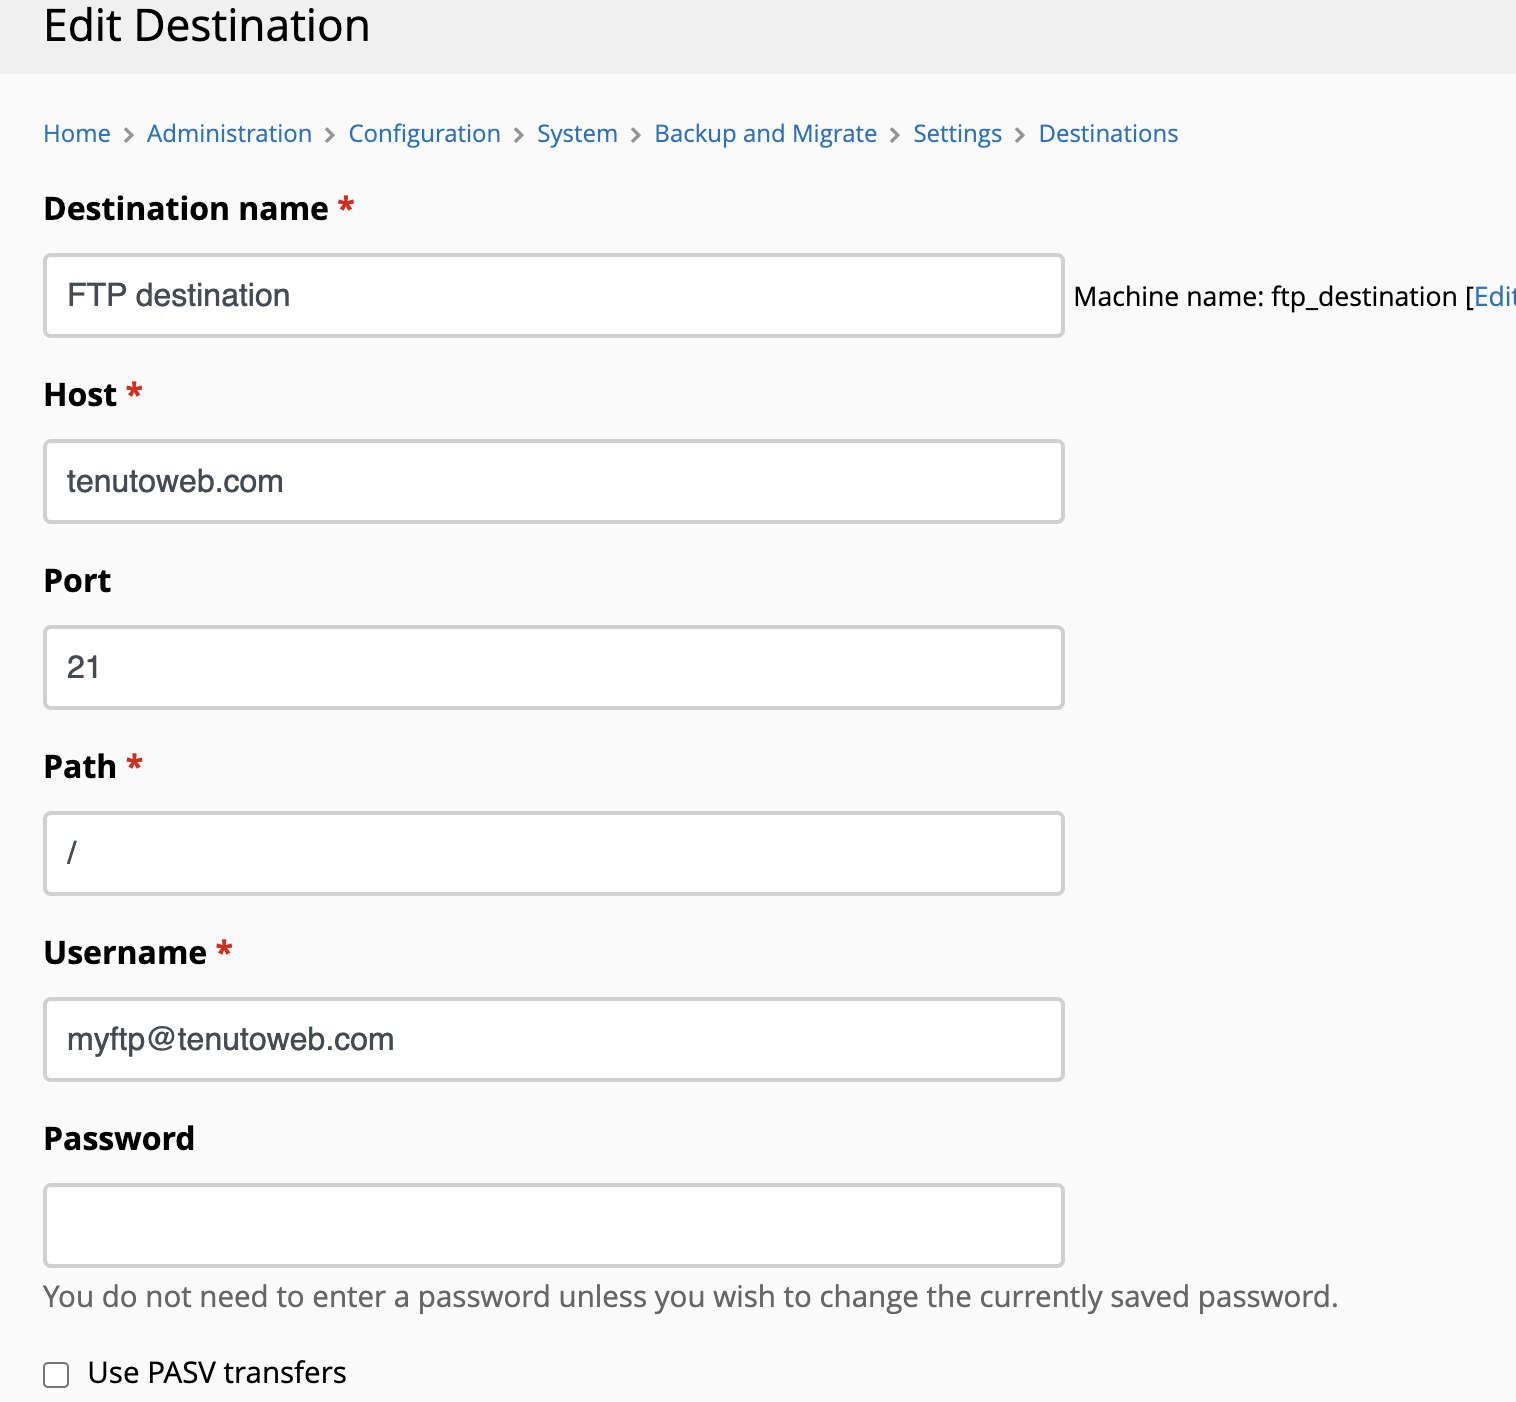Image resolution: width=1516 pixels, height=1402 pixels.
Task: Select System in the breadcrumb trail
Action: click(577, 133)
